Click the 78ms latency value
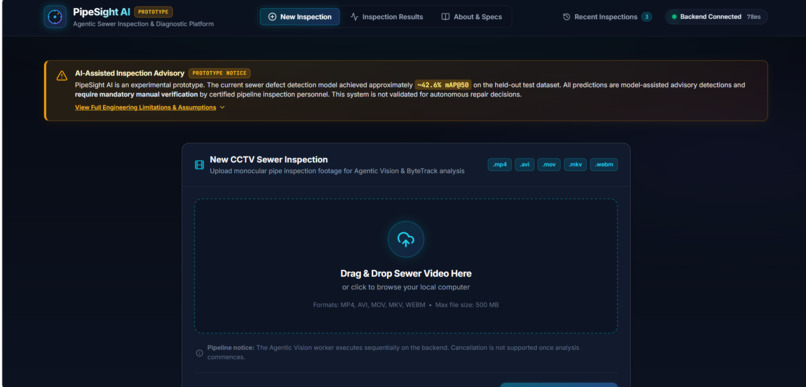This screenshot has width=806, height=387. pyautogui.click(x=754, y=17)
